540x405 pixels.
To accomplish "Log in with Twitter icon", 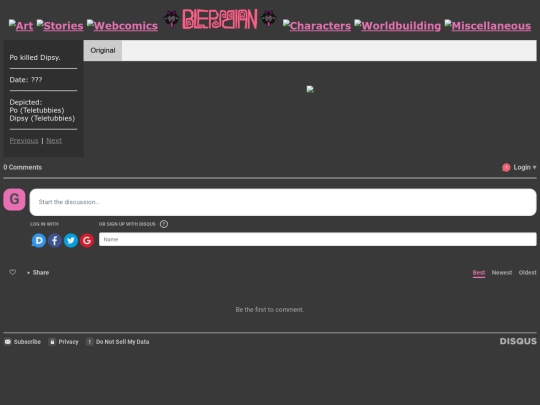I will click(x=71, y=240).
